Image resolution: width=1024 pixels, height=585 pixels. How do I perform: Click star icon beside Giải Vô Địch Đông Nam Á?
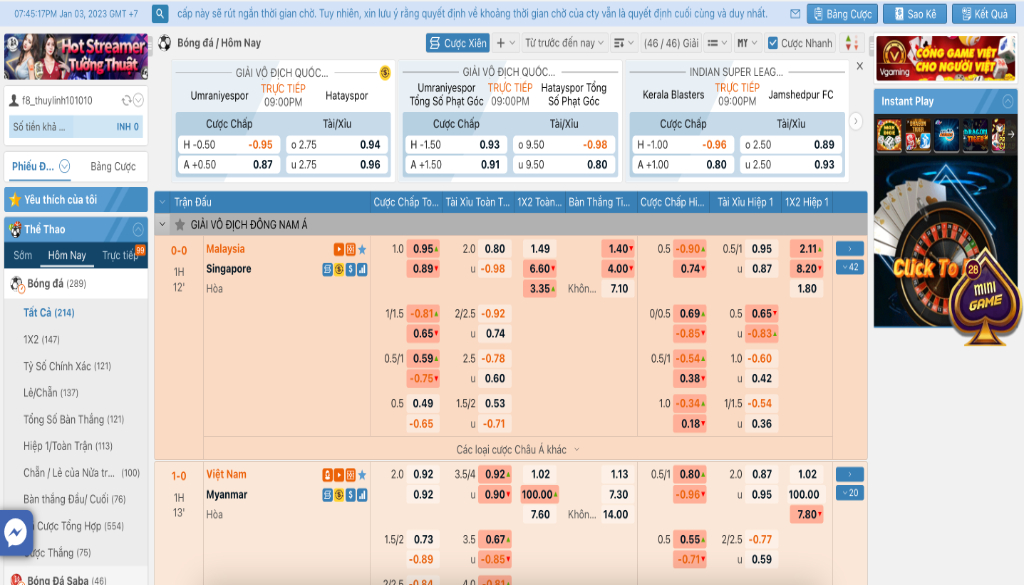coord(181,225)
